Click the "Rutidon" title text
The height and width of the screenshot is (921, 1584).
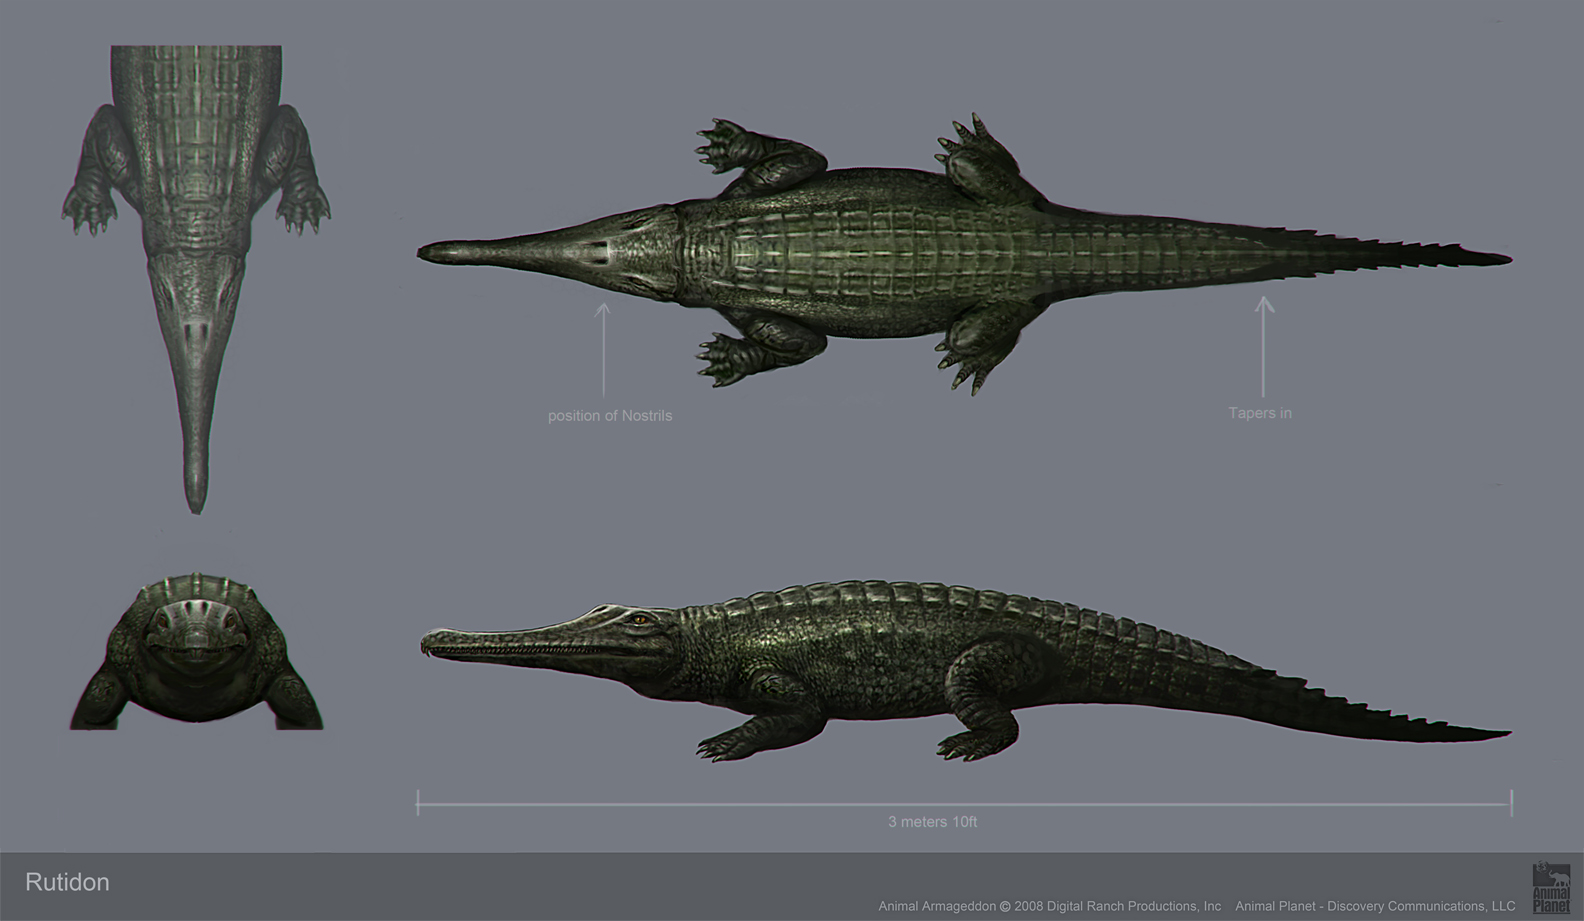coord(67,882)
